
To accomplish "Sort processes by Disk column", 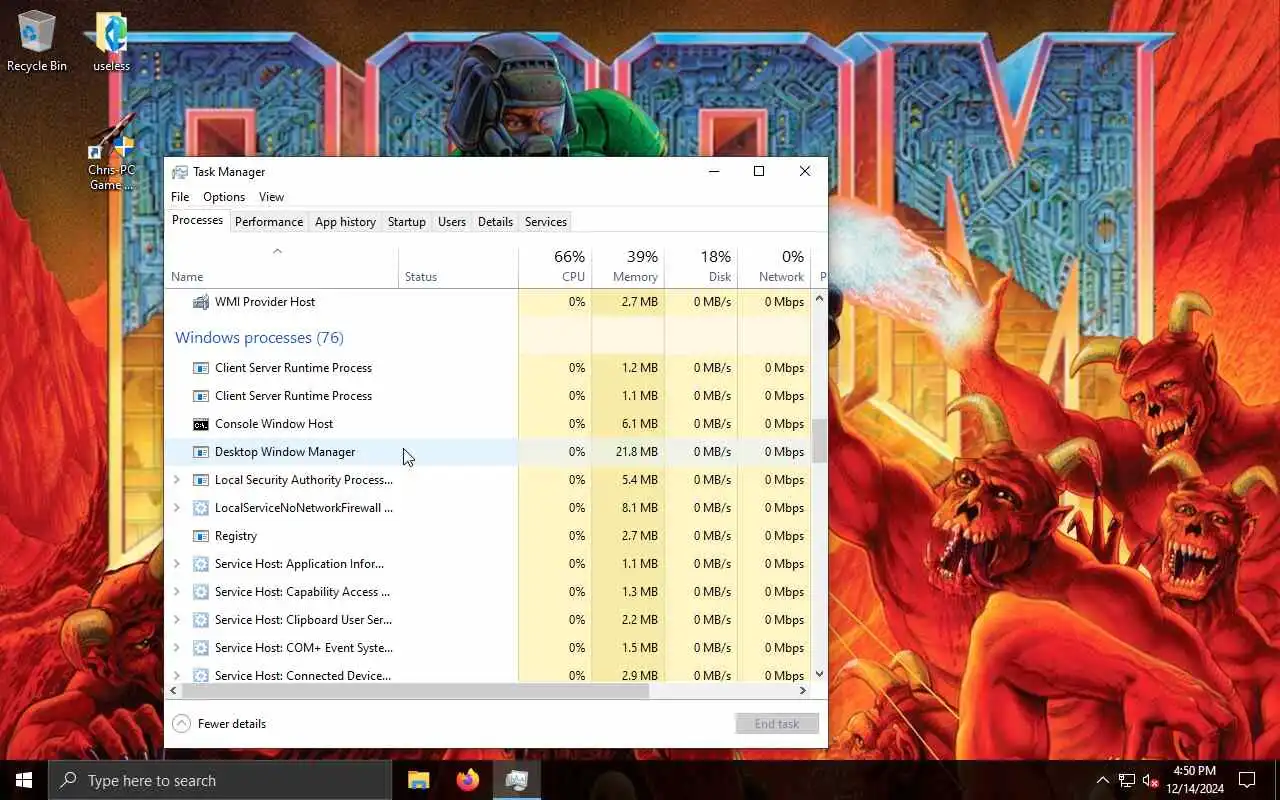I will (701, 266).
